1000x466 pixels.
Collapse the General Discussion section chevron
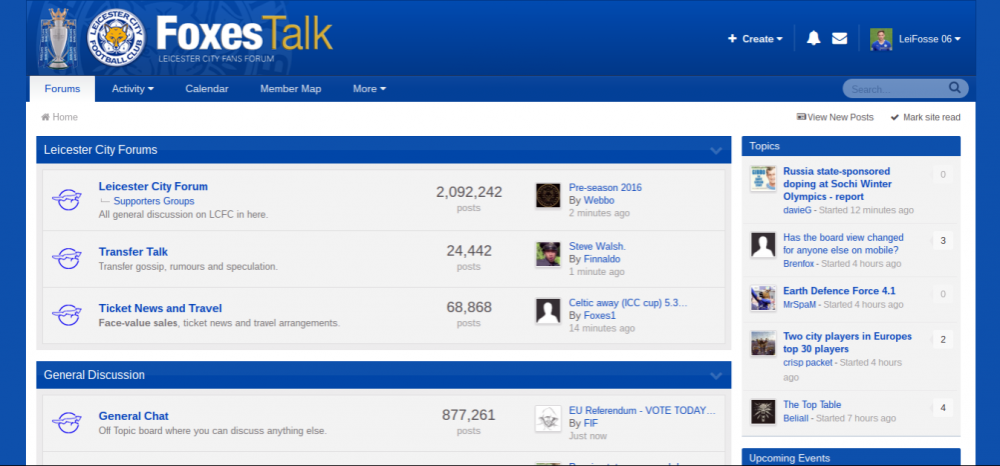click(716, 376)
